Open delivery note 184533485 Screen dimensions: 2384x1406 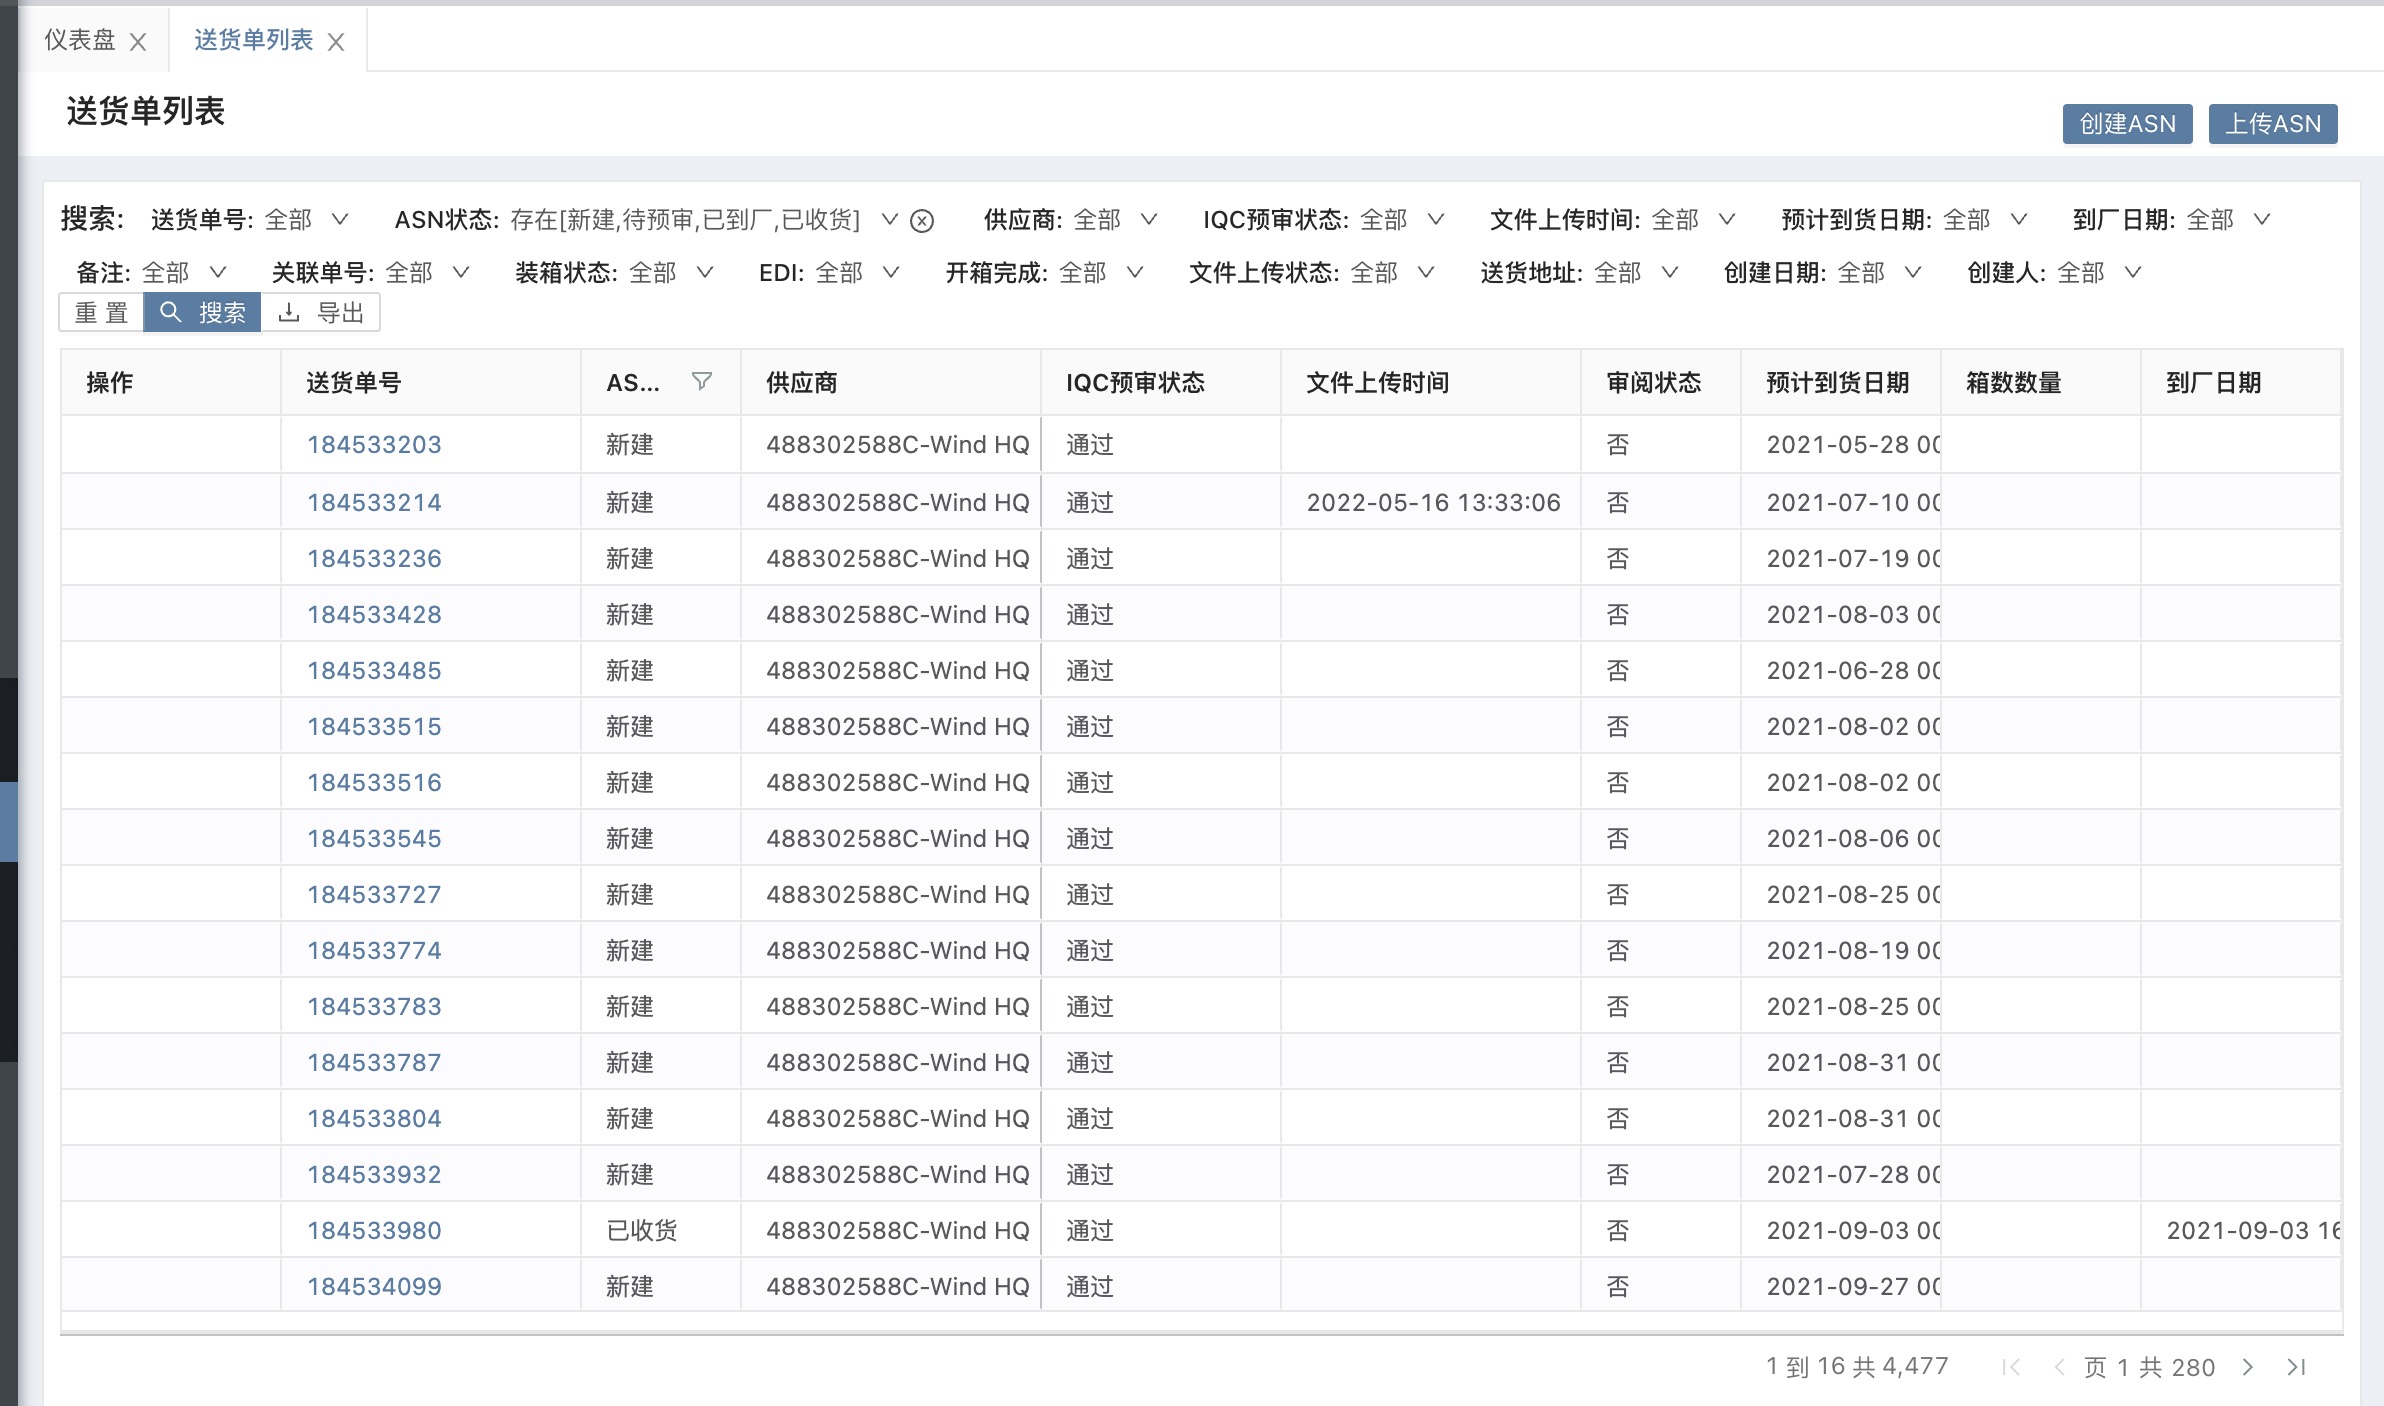[374, 670]
